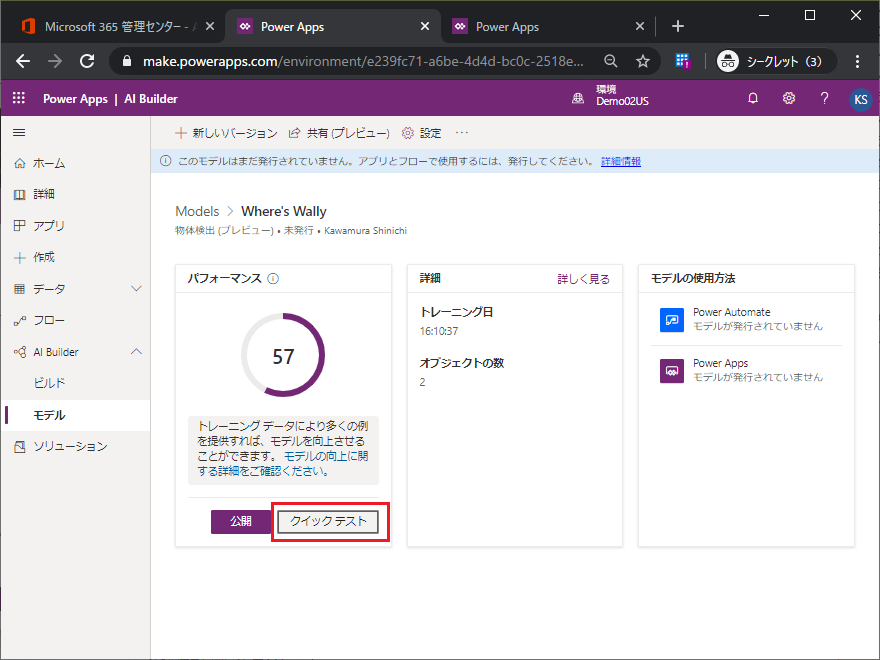Click the オブジェクトの数 label
880x660 pixels.
point(462,363)
